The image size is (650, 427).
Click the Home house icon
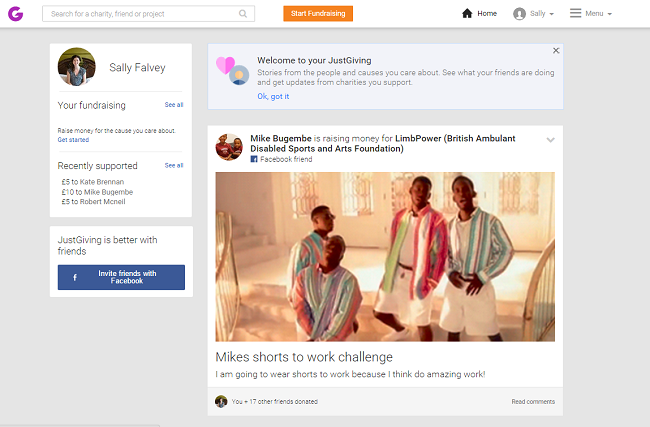coord(467,13)
